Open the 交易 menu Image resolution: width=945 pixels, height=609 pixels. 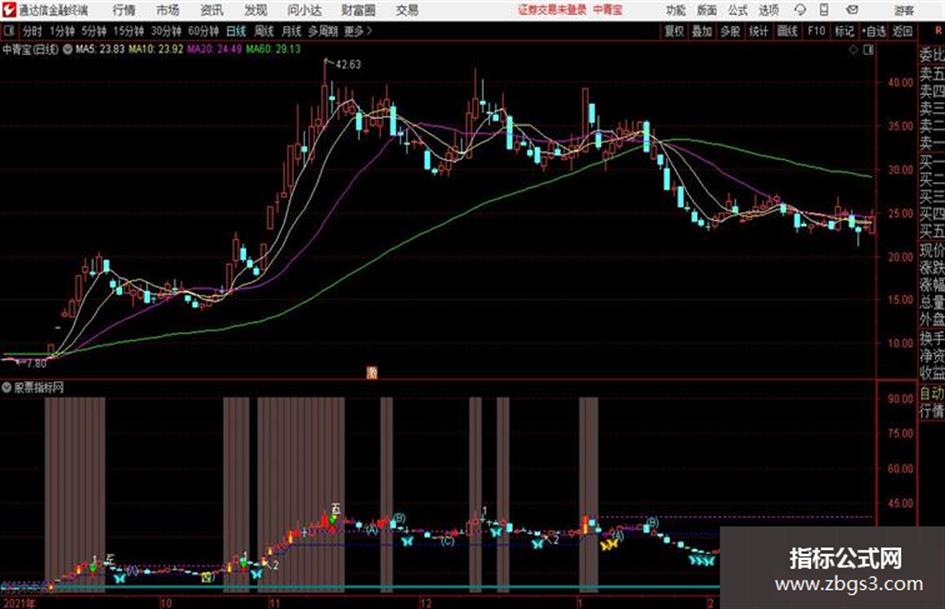tap(407, 10)
